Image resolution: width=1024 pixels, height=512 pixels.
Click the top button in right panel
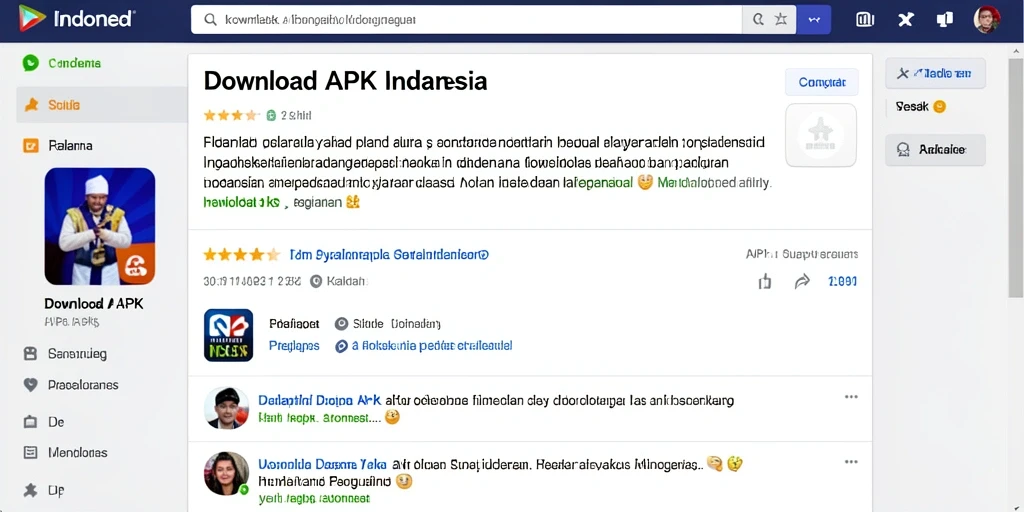coord(935,73)
